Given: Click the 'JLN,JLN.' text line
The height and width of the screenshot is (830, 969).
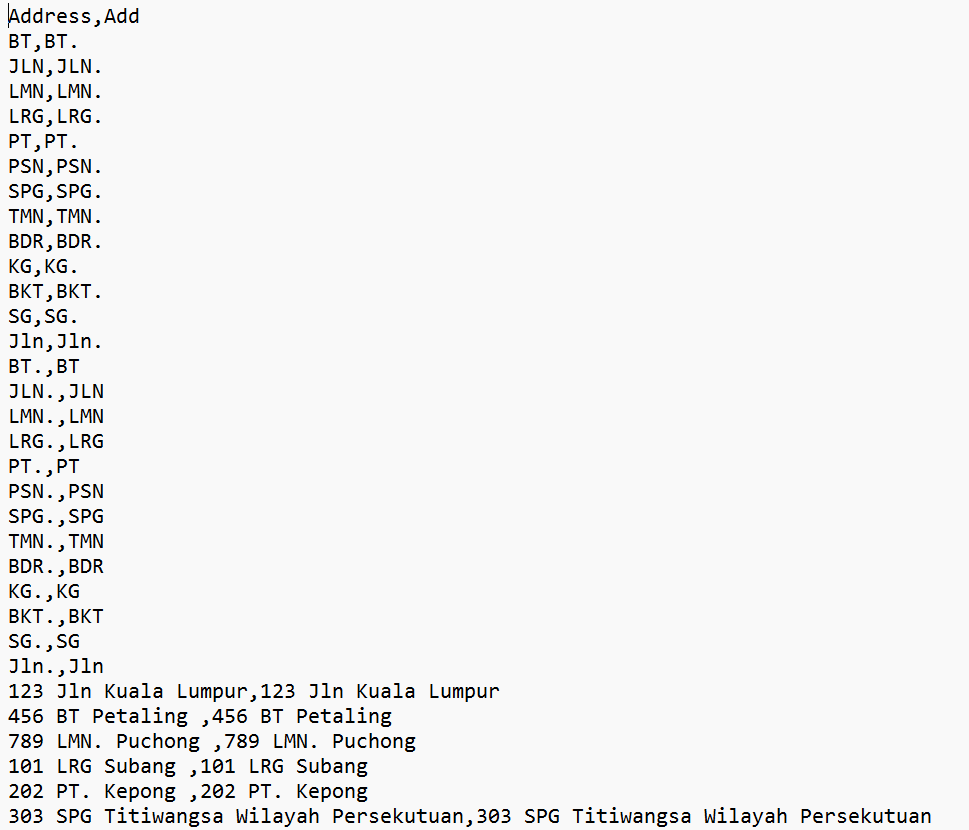Looking at the screenshot, I should (55, 67).
